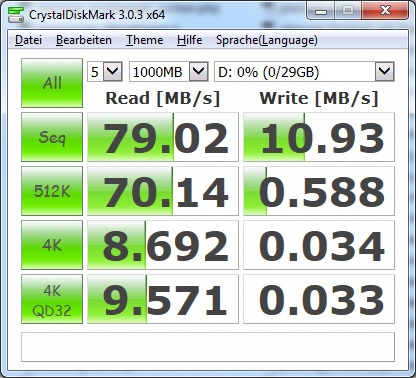Minimize the CrystalDiskMark window
Viewport: 416px width, 378px height.
[x=321, y=12]
